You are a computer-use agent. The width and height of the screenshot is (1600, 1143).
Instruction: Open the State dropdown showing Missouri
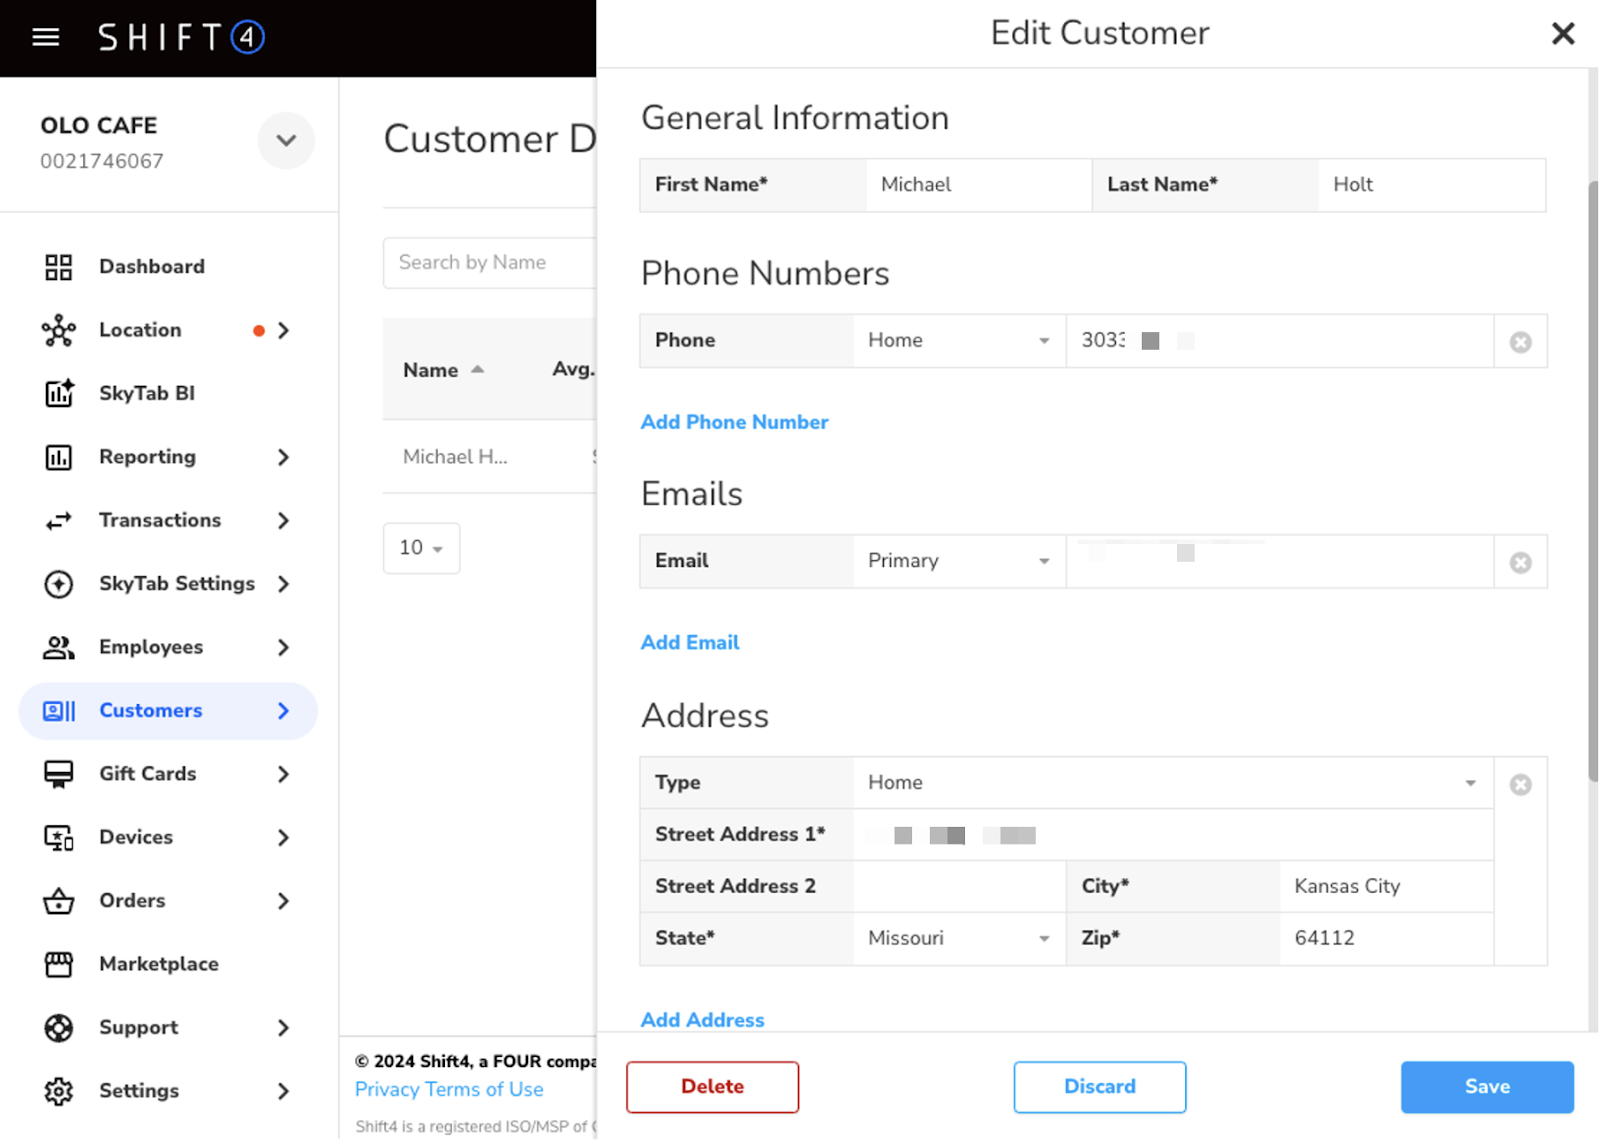(x=958, y=939)
